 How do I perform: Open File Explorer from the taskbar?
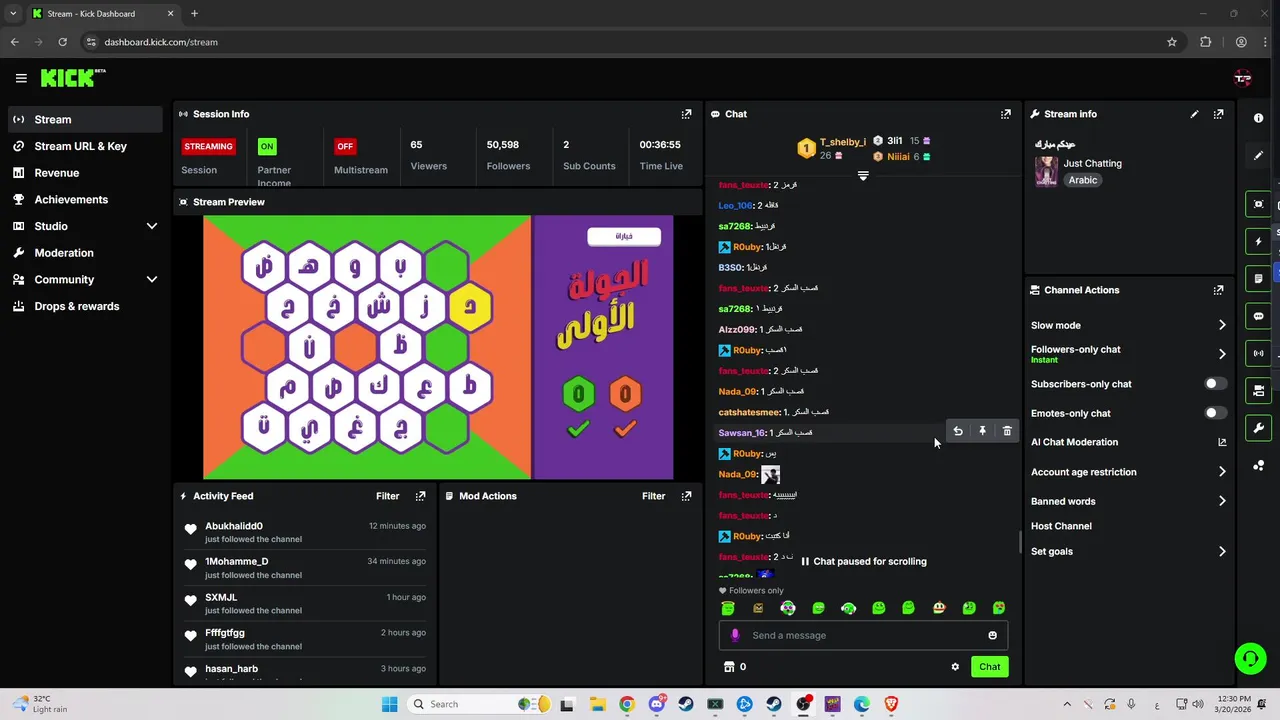(x=597, y=704)
